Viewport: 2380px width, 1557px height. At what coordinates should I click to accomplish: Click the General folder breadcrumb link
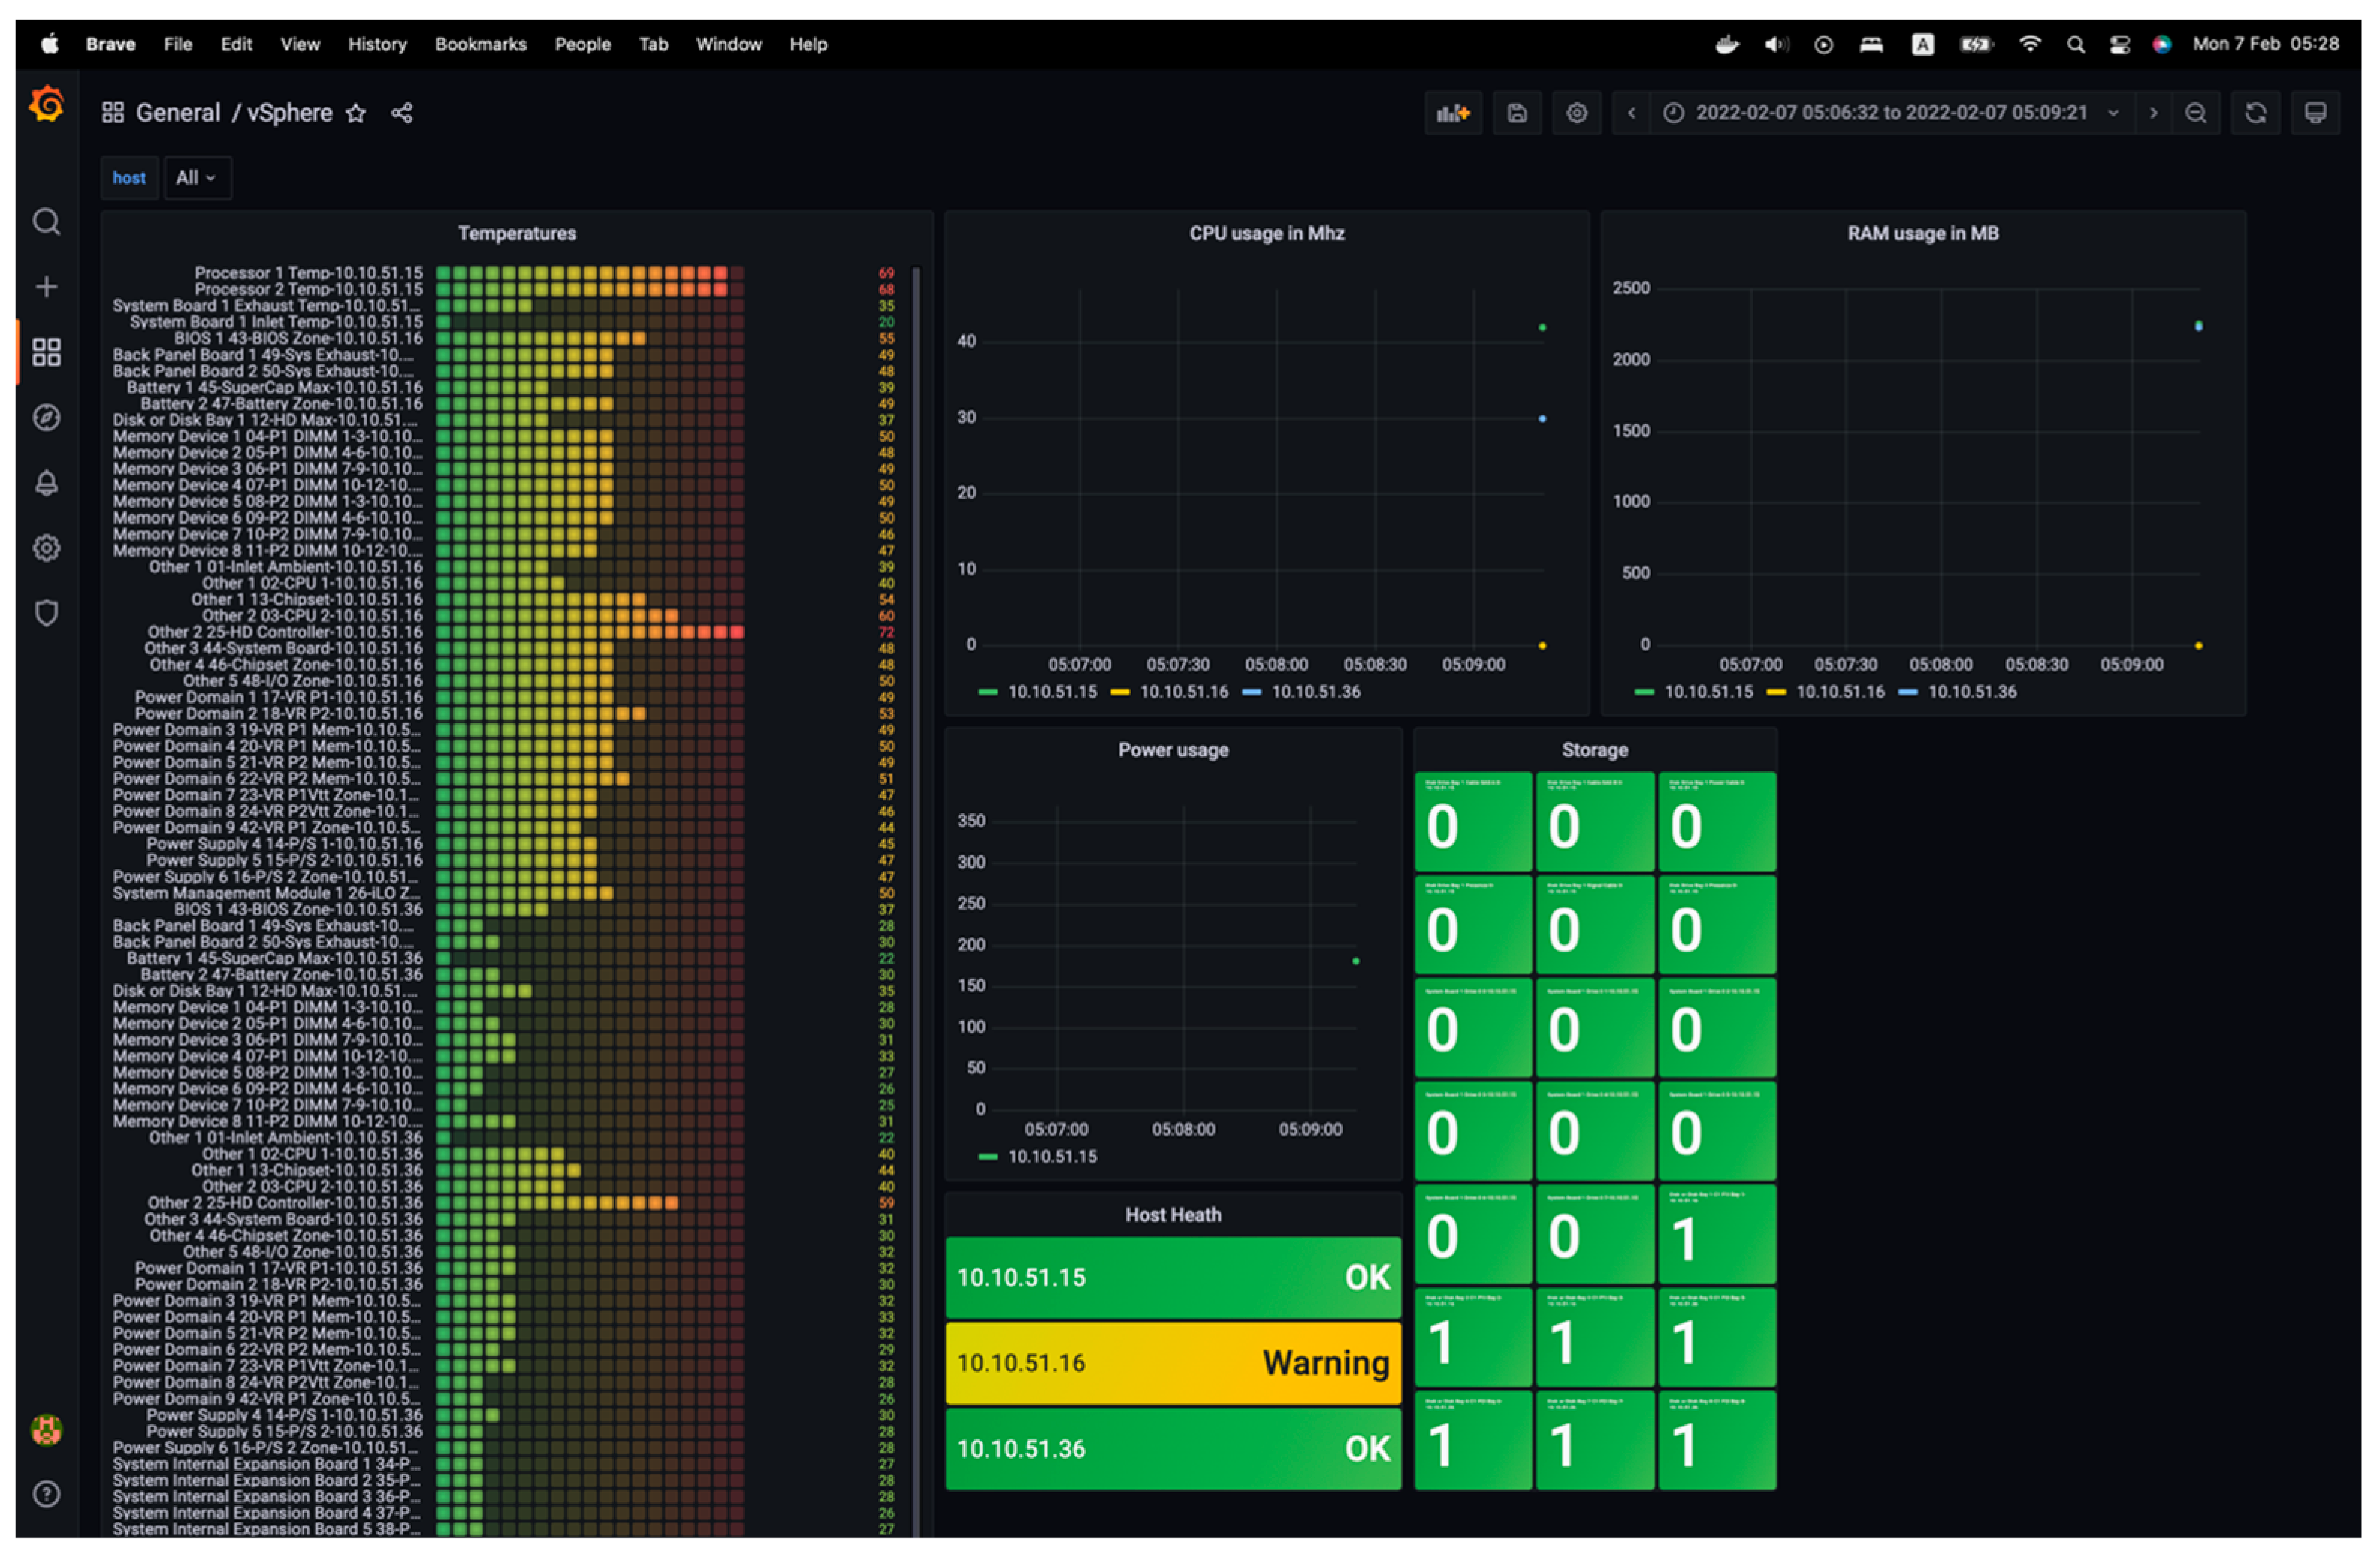(x=177, y=113)
